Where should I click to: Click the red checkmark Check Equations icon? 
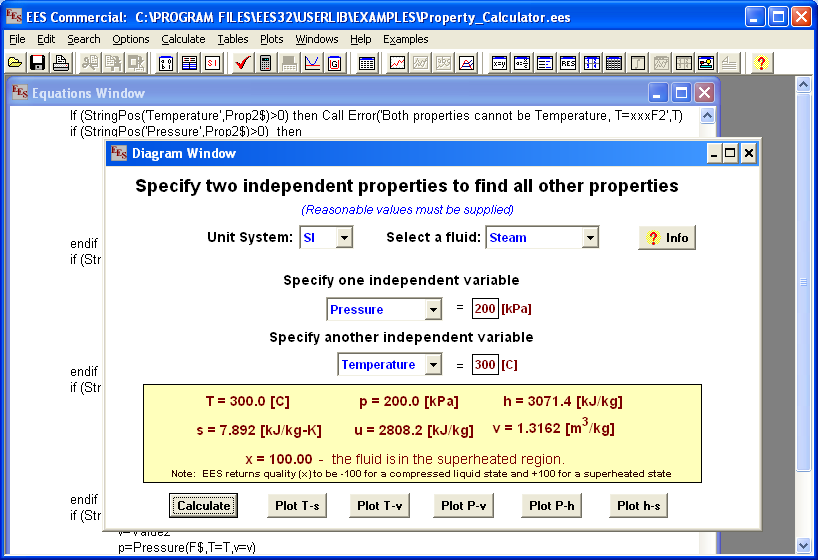[242, 63]
